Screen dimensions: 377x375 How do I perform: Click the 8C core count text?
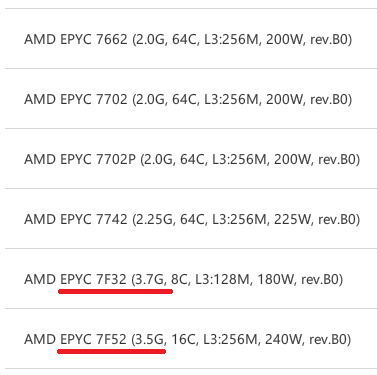[179, 279]
